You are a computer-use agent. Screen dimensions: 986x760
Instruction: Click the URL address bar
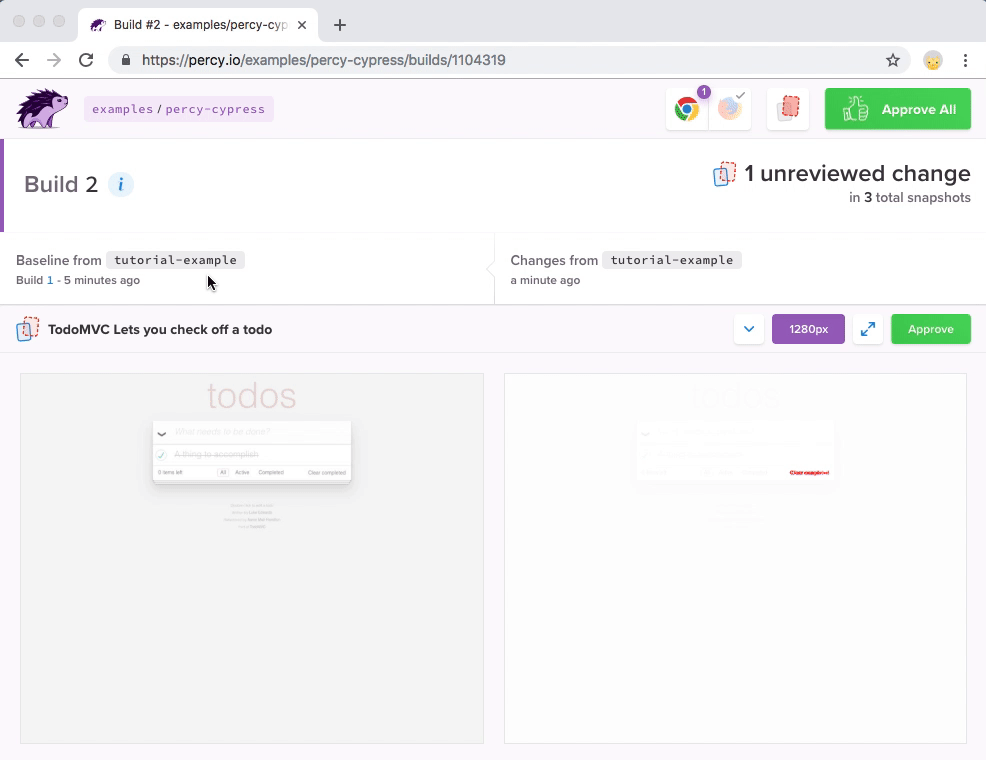(509, 60)
